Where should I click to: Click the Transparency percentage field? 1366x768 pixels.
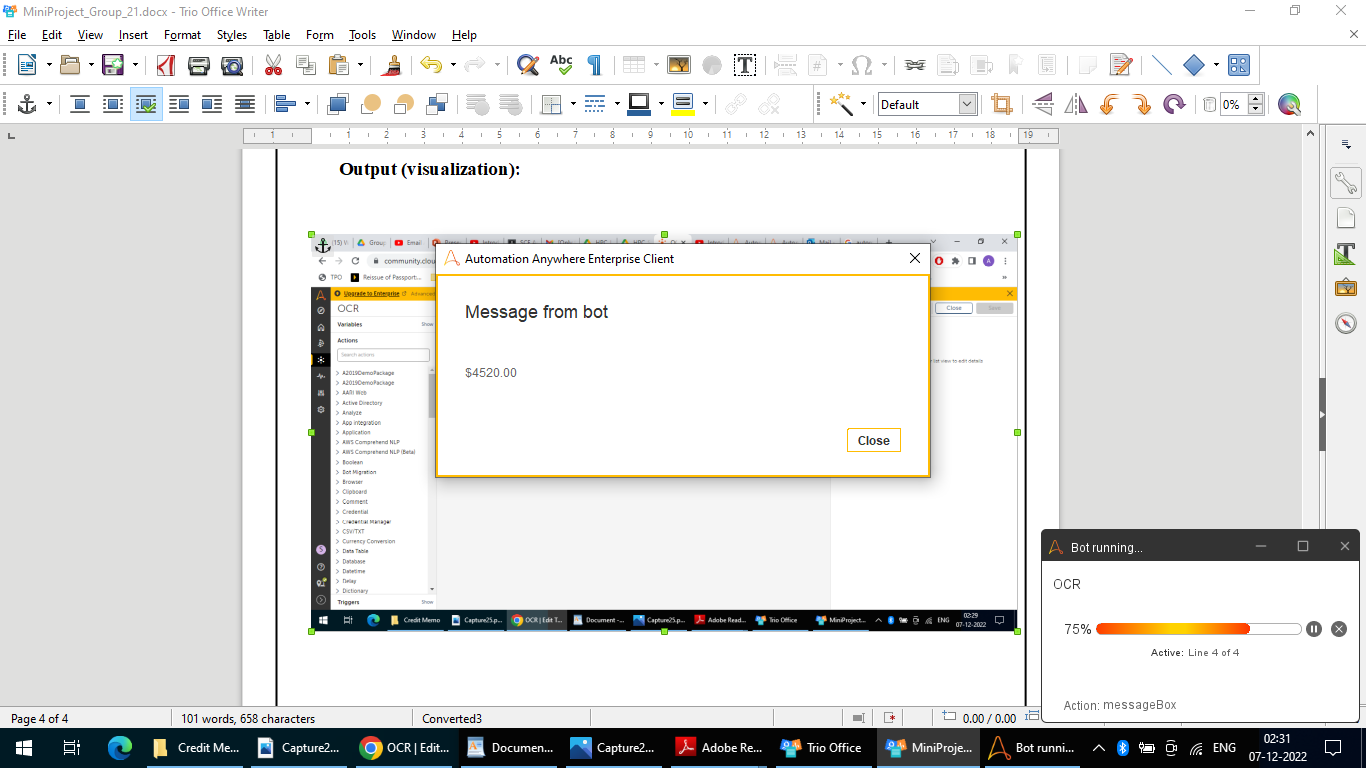1233,104
